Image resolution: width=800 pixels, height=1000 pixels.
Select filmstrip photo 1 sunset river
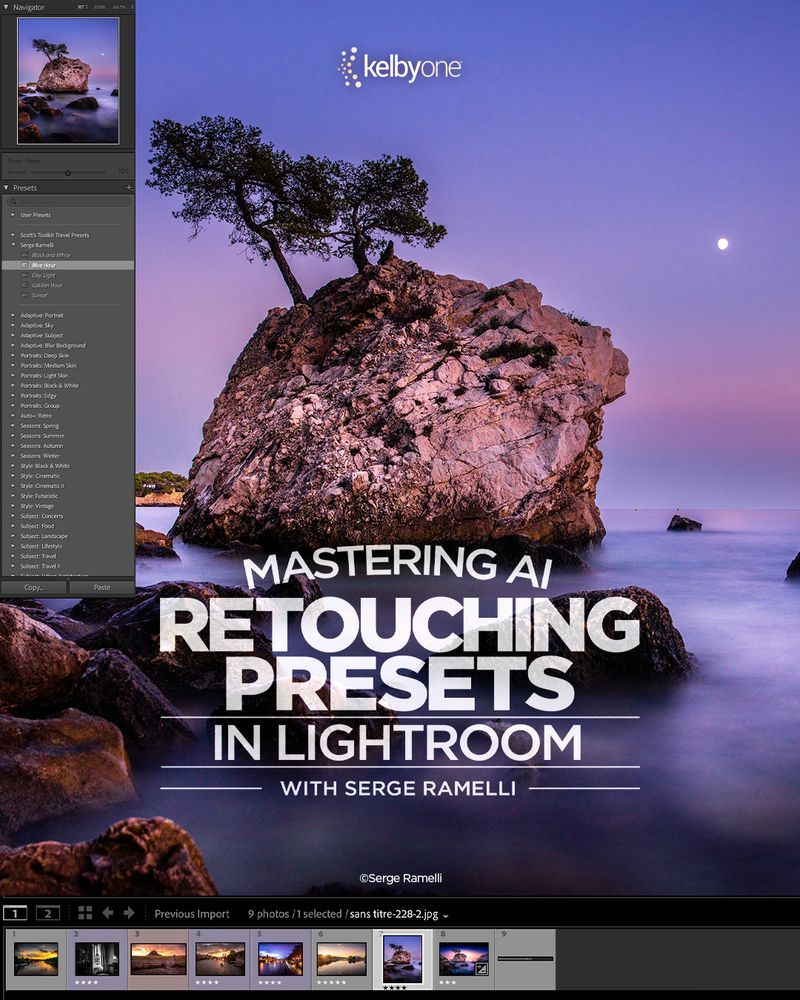click(x=36, y=960)
